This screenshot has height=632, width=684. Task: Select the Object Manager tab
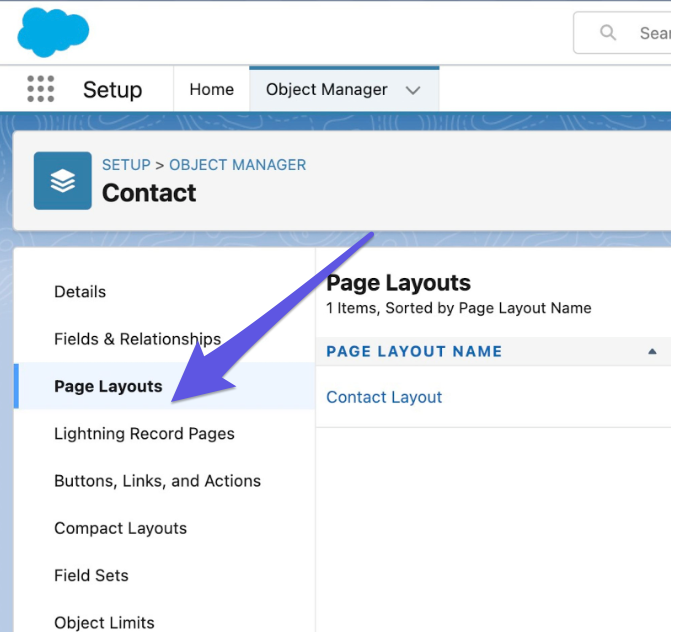click(x=326, y=89)
